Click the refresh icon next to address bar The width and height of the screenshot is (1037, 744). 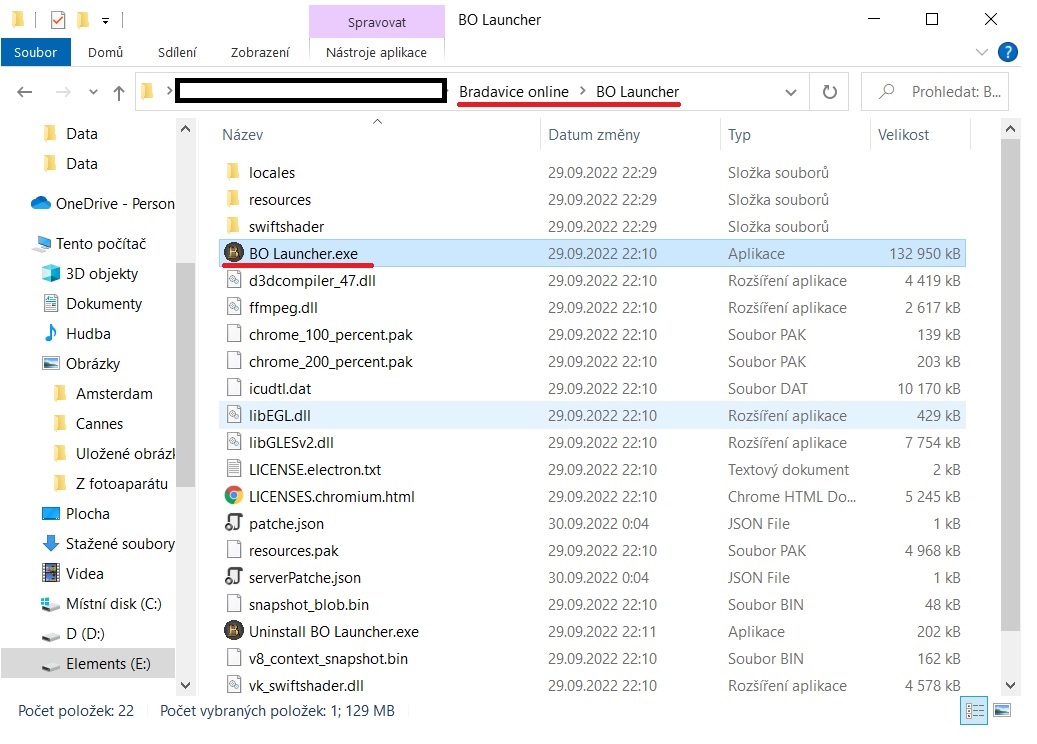(x=830, y=91)
